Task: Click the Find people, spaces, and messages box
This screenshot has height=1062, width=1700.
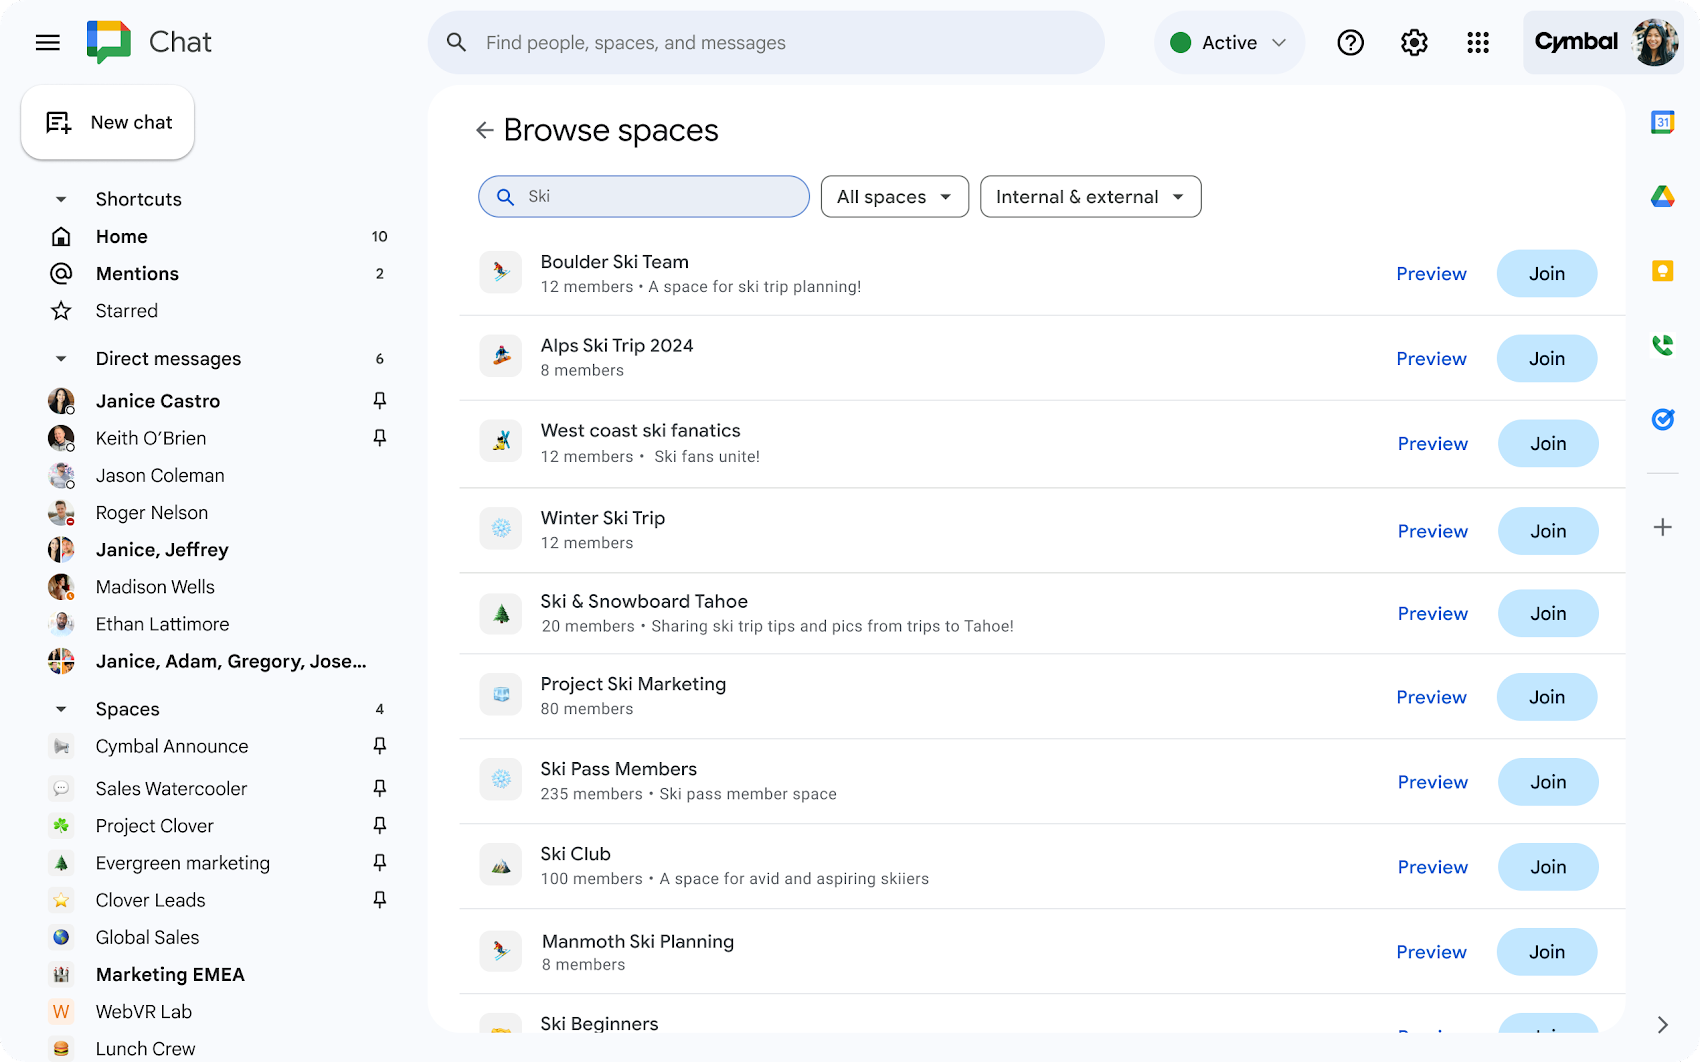Action: (766, 42)
